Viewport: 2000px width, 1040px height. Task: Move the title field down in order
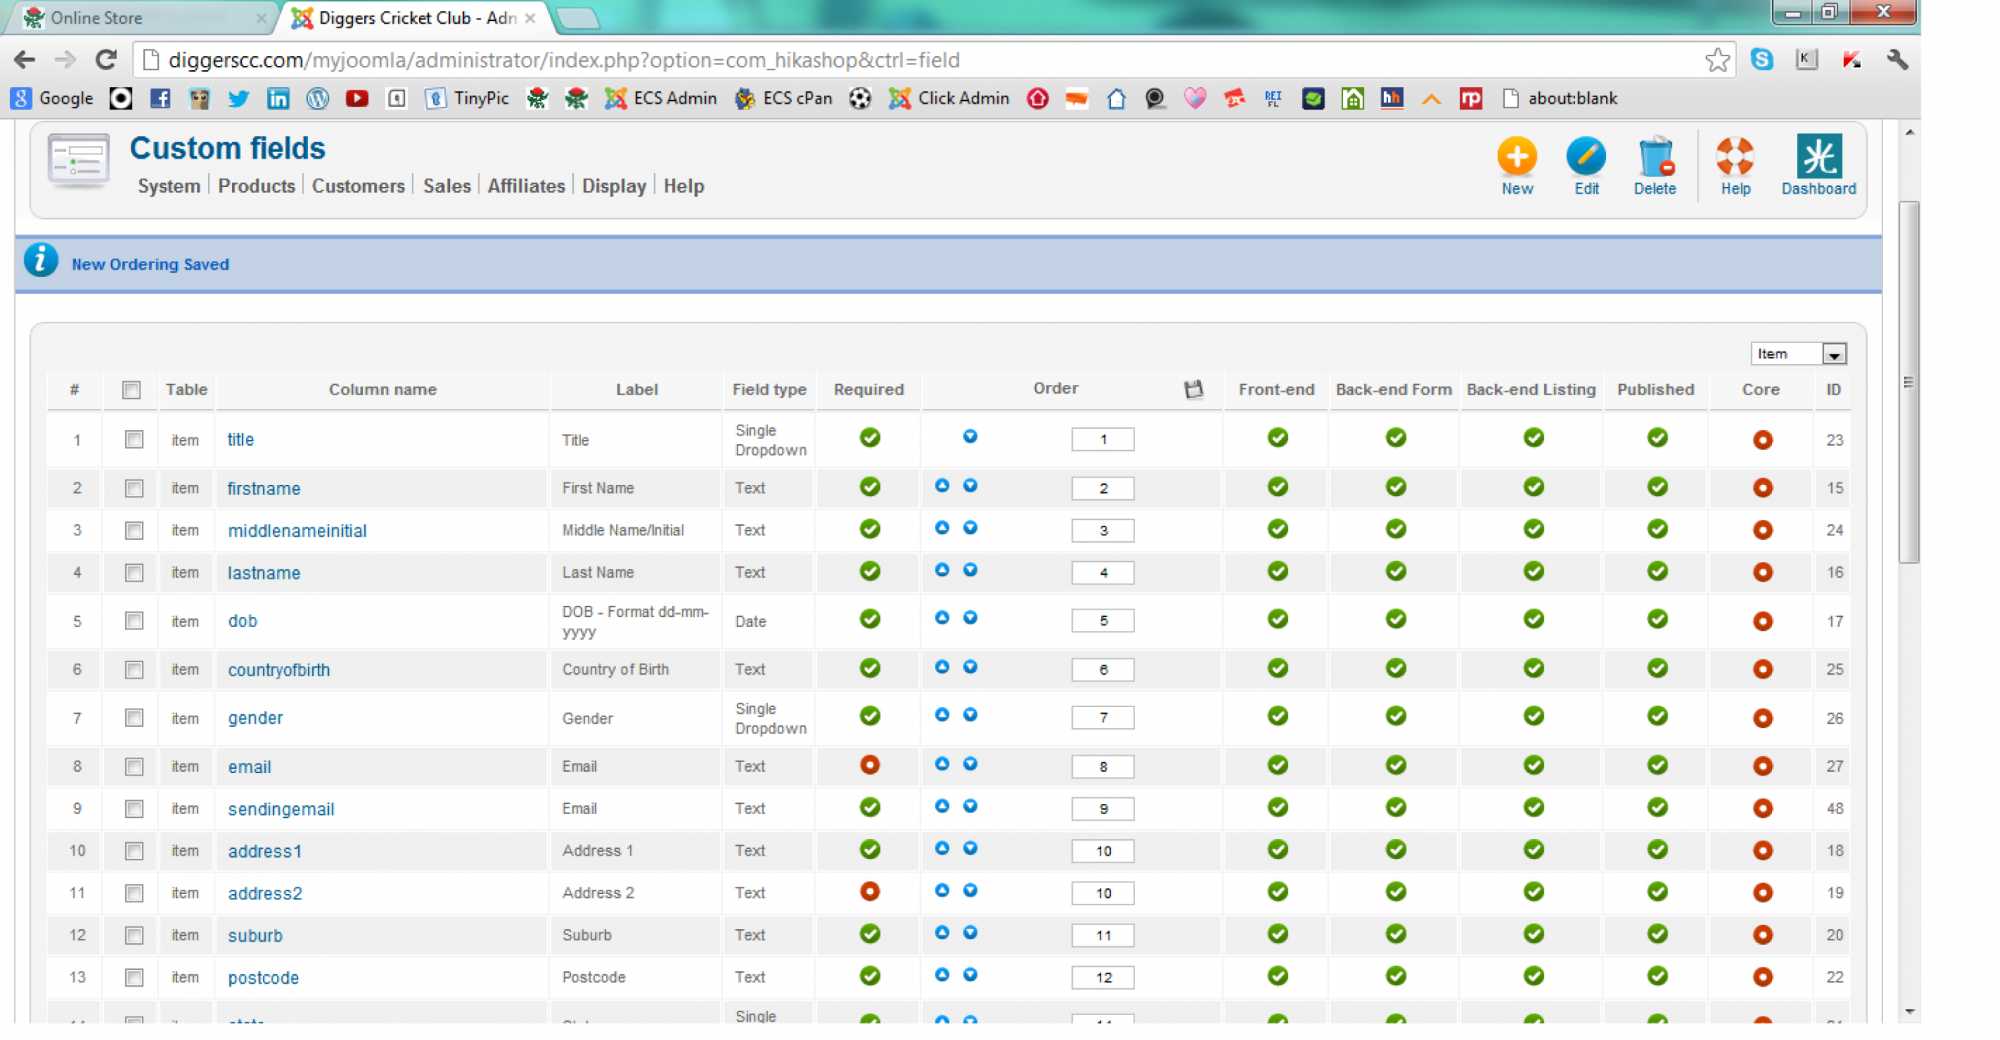coord(970,437)
